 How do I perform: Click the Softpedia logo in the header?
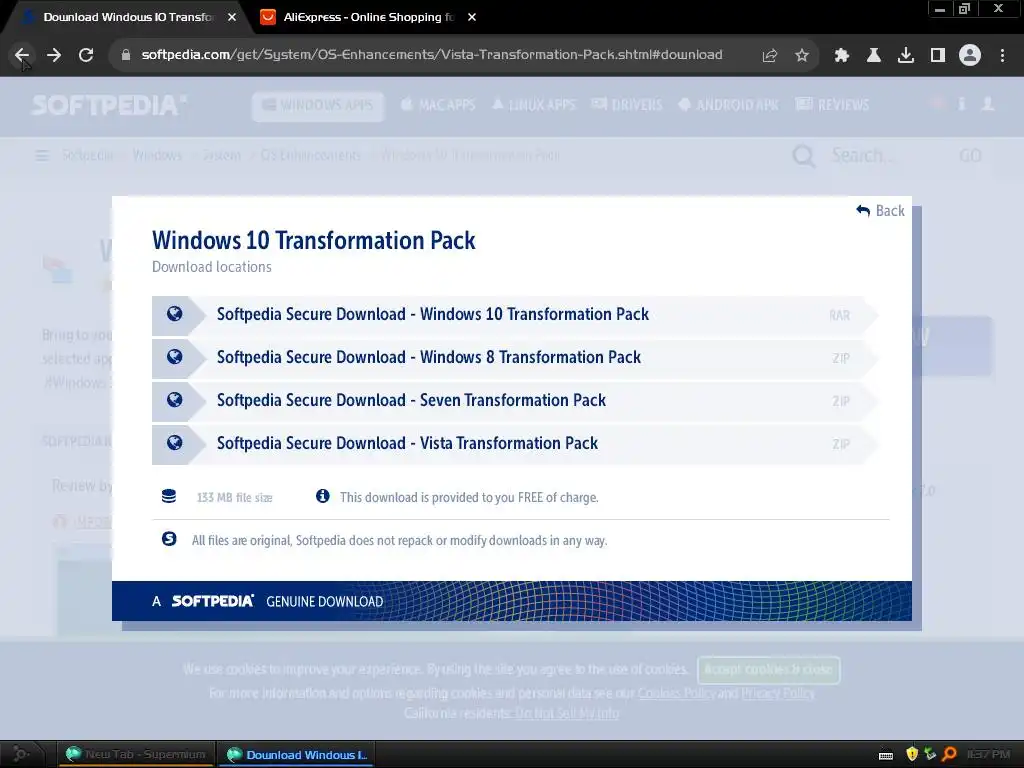(x=109, y=105)
